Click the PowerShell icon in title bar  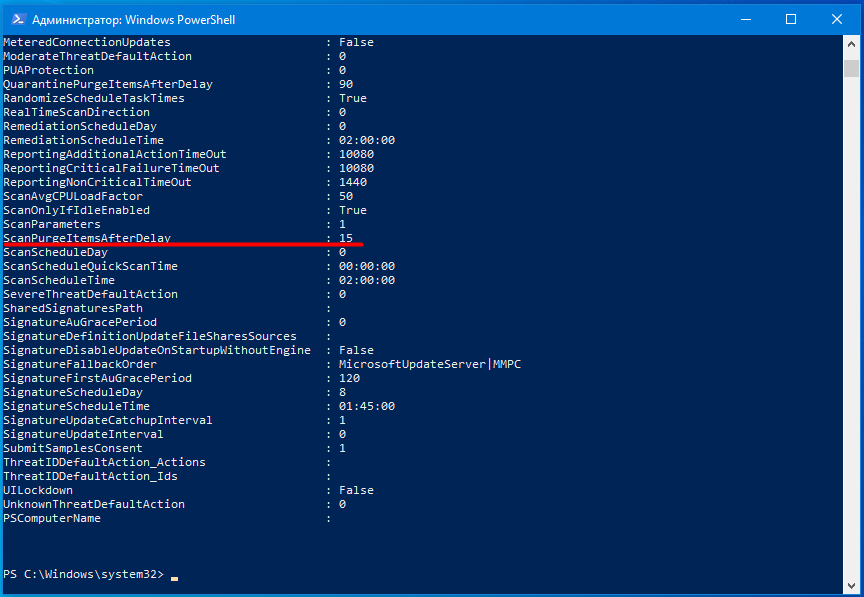[16, 19]
